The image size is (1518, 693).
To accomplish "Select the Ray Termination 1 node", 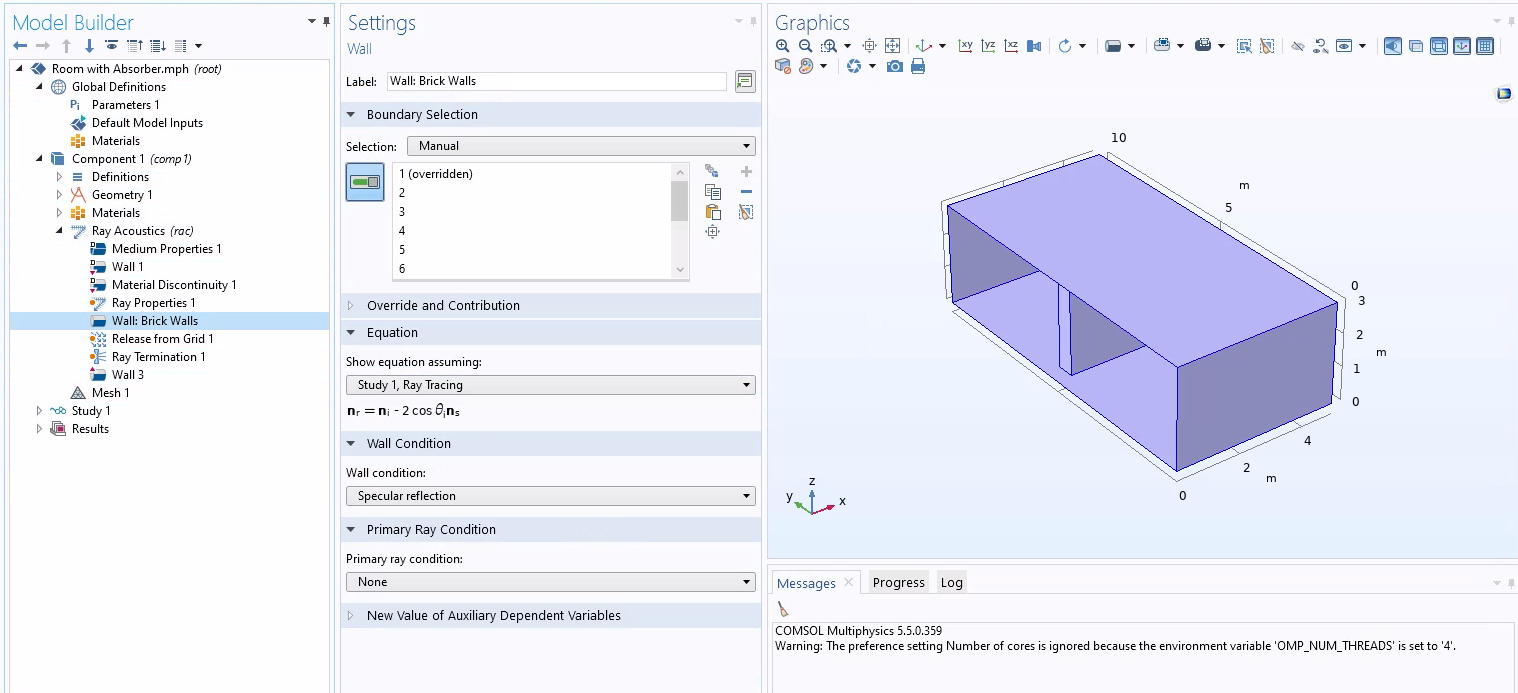I will pyautogui.click(x=158, y=357).
